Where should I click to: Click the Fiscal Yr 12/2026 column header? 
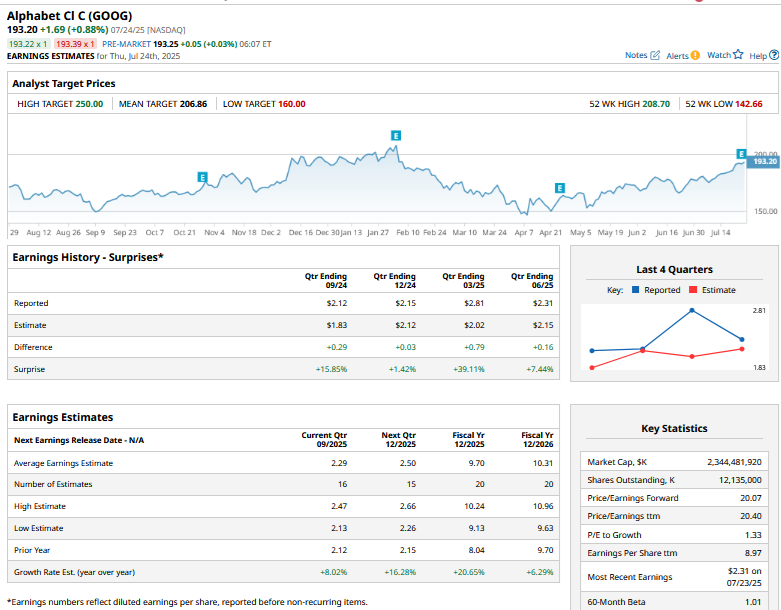tap(537, 440)
